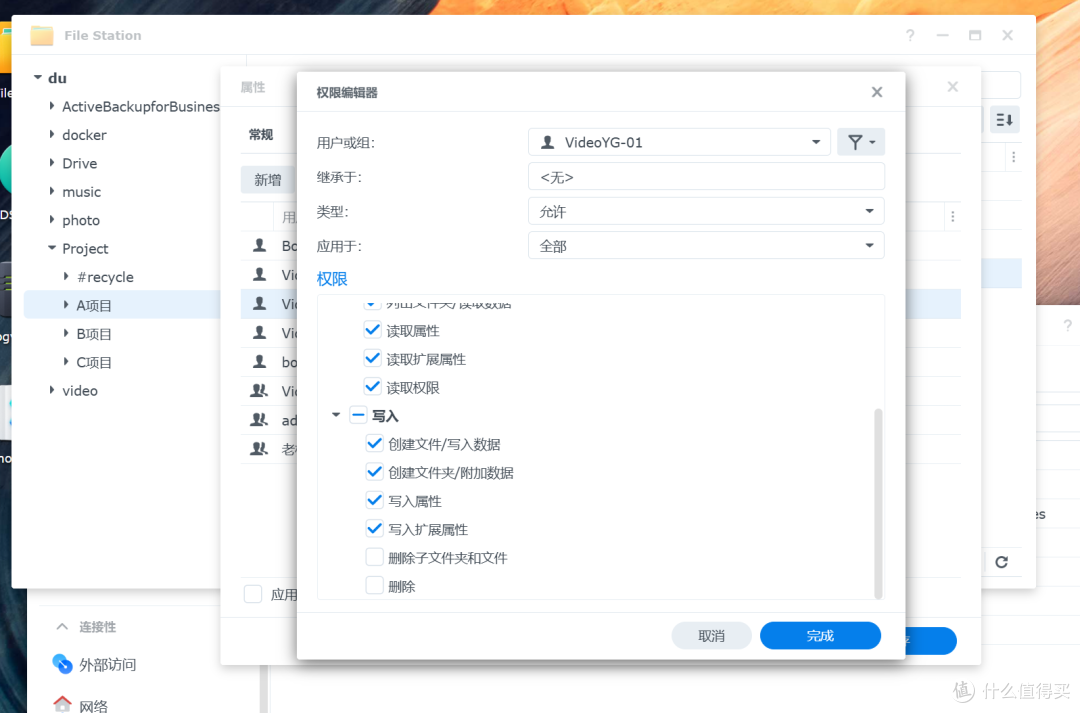Switch to the General tab in properties
The image size is (1080, 713).
[261, 134]
